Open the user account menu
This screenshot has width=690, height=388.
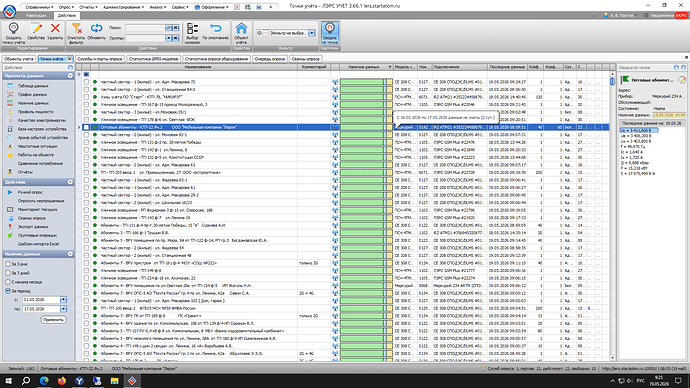[x=620, y=15]
